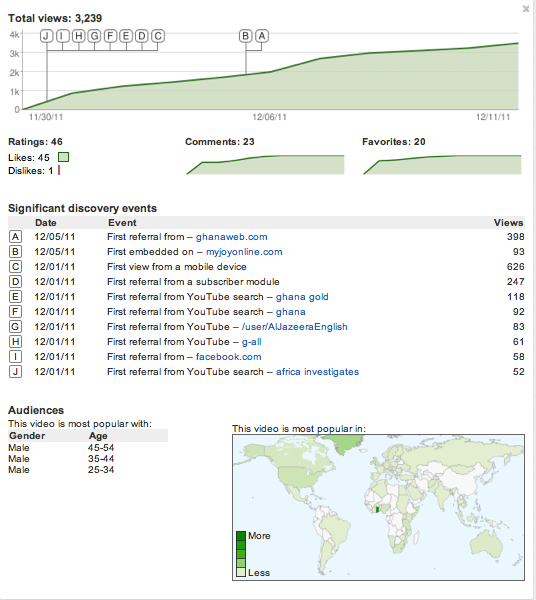Viewport: 536px width, 600px height.
Task: Click the red Dislikes bar indicator
Action: pyautogui.click(x=59, y=170)
